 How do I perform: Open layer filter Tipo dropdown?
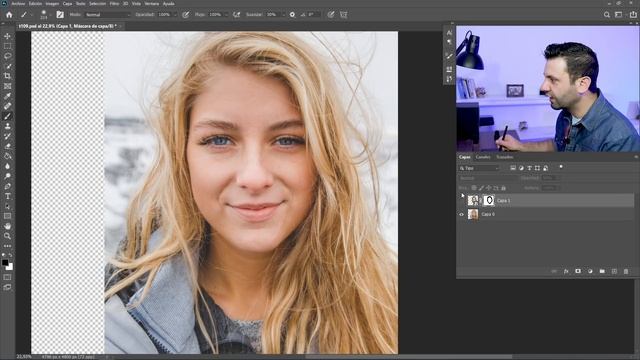click(x=479, y=168)
